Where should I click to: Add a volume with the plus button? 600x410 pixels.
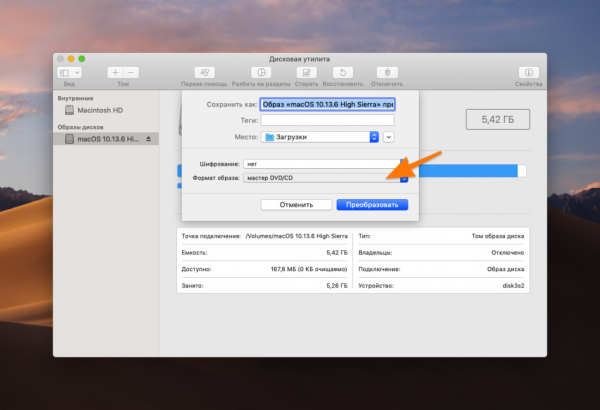pos(115,72)
